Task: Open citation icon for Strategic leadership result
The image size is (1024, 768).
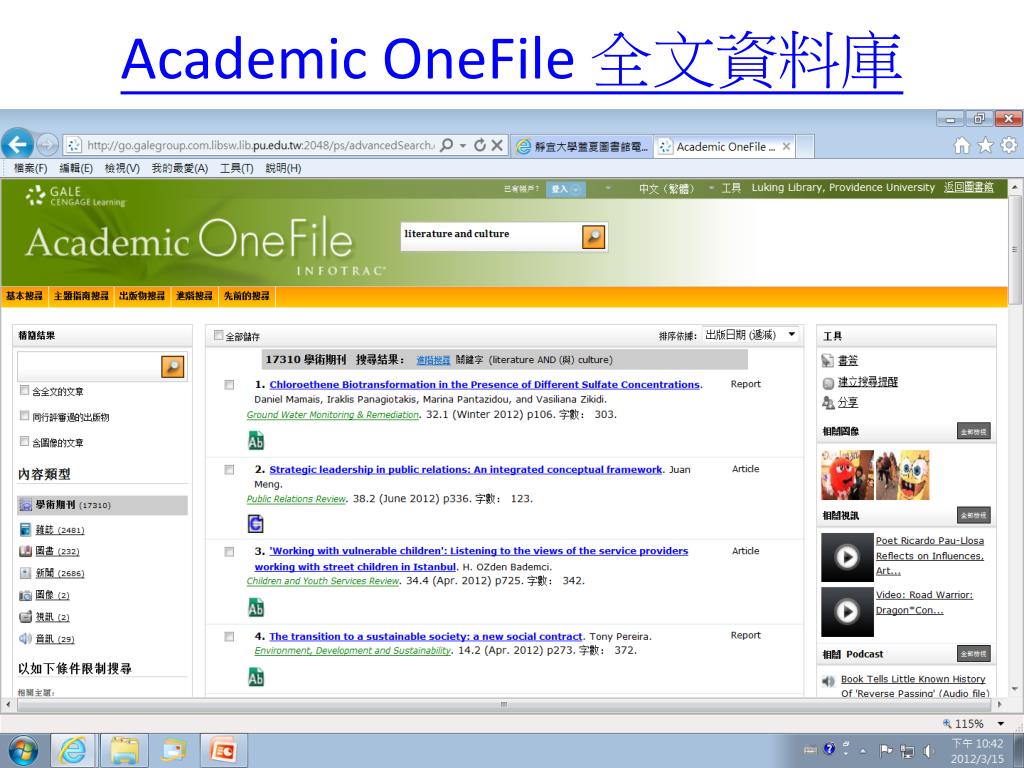Action: pos(256,524)
